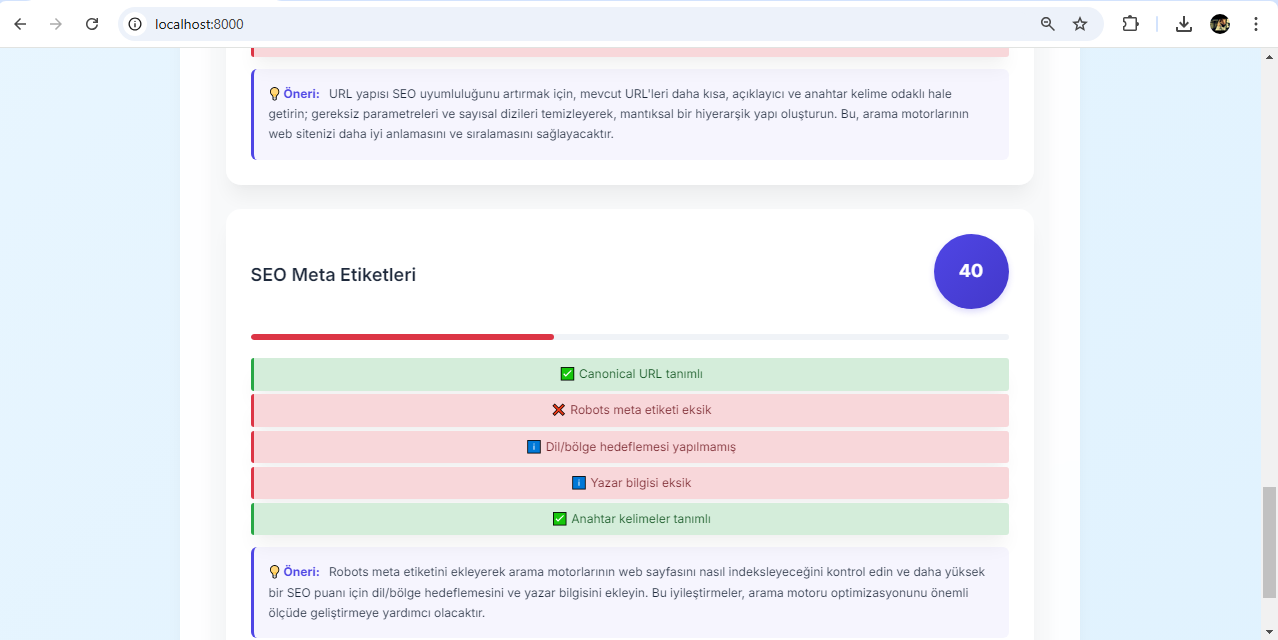Viewport: 1278px width, 640px height.
Task: Click the green checkmark on Canonical URL tanımlı
Action: coord(567,374)
